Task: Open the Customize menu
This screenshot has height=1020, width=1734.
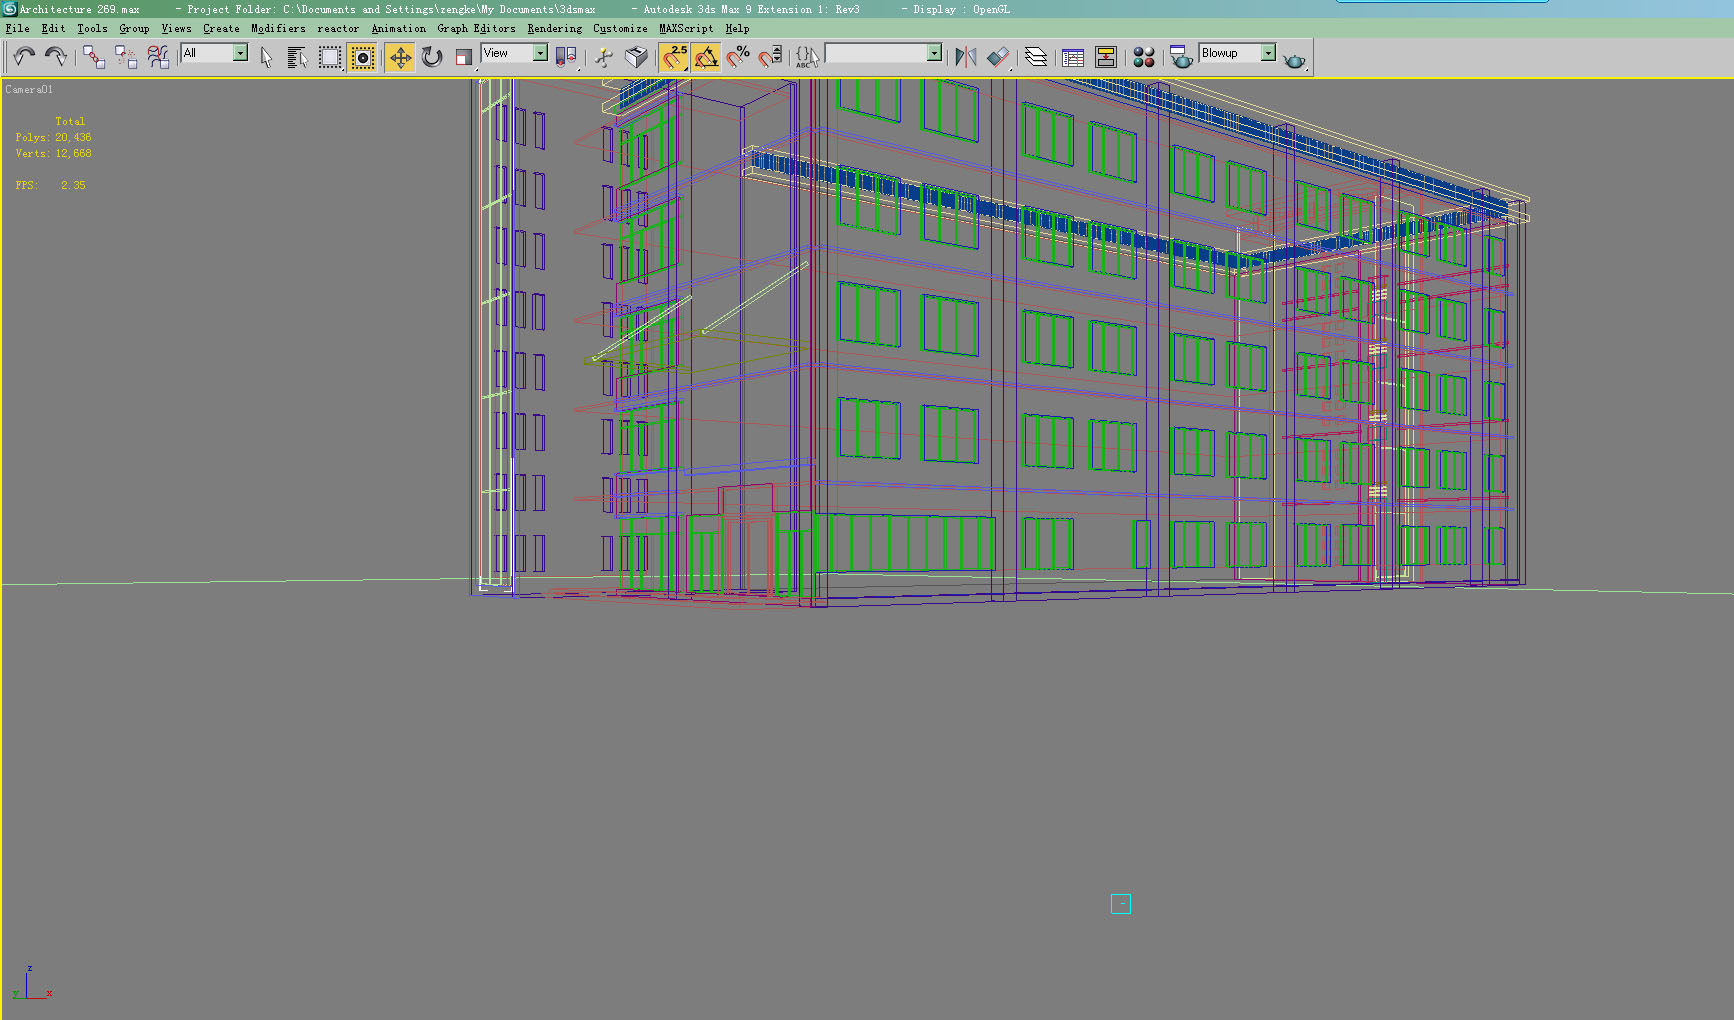Action: [620, 28]
